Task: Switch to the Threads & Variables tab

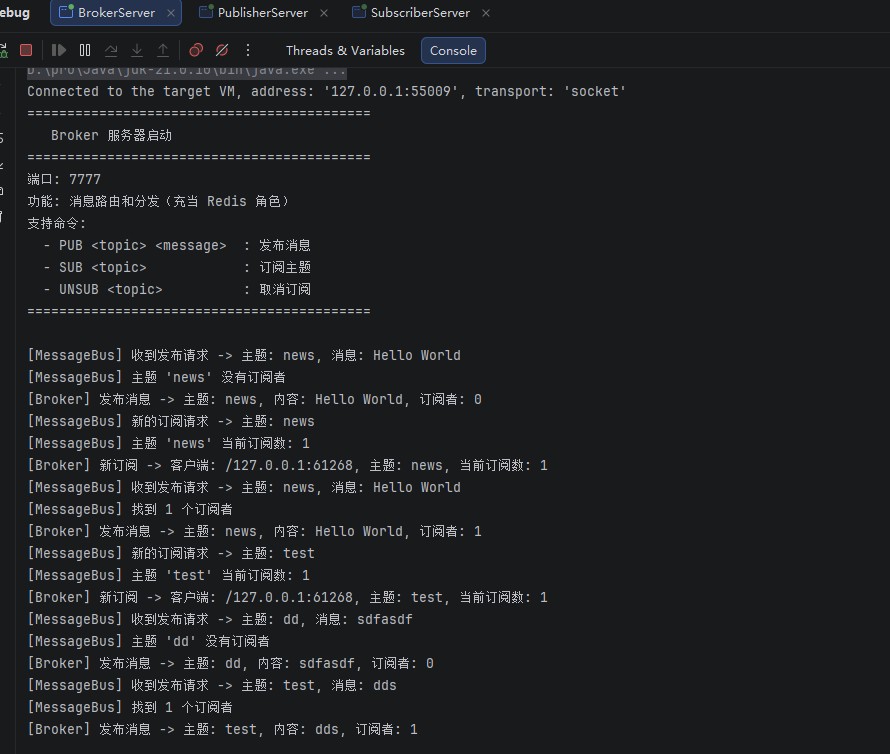Action: pyautogui.click(x=345, y=51)
